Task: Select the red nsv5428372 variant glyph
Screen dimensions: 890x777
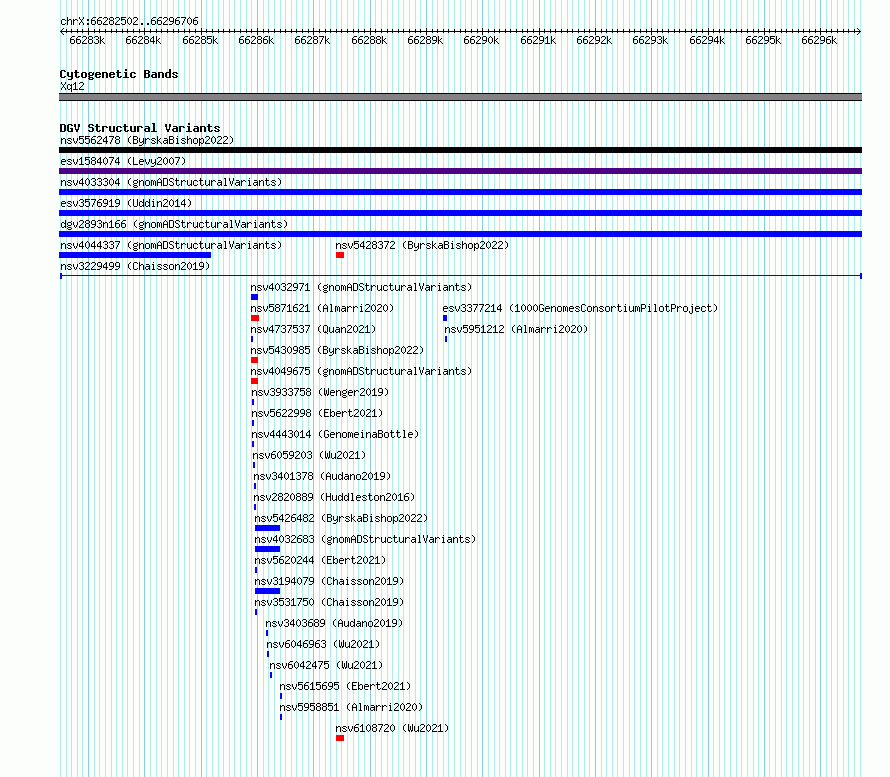Action: (x=340, y=255)
